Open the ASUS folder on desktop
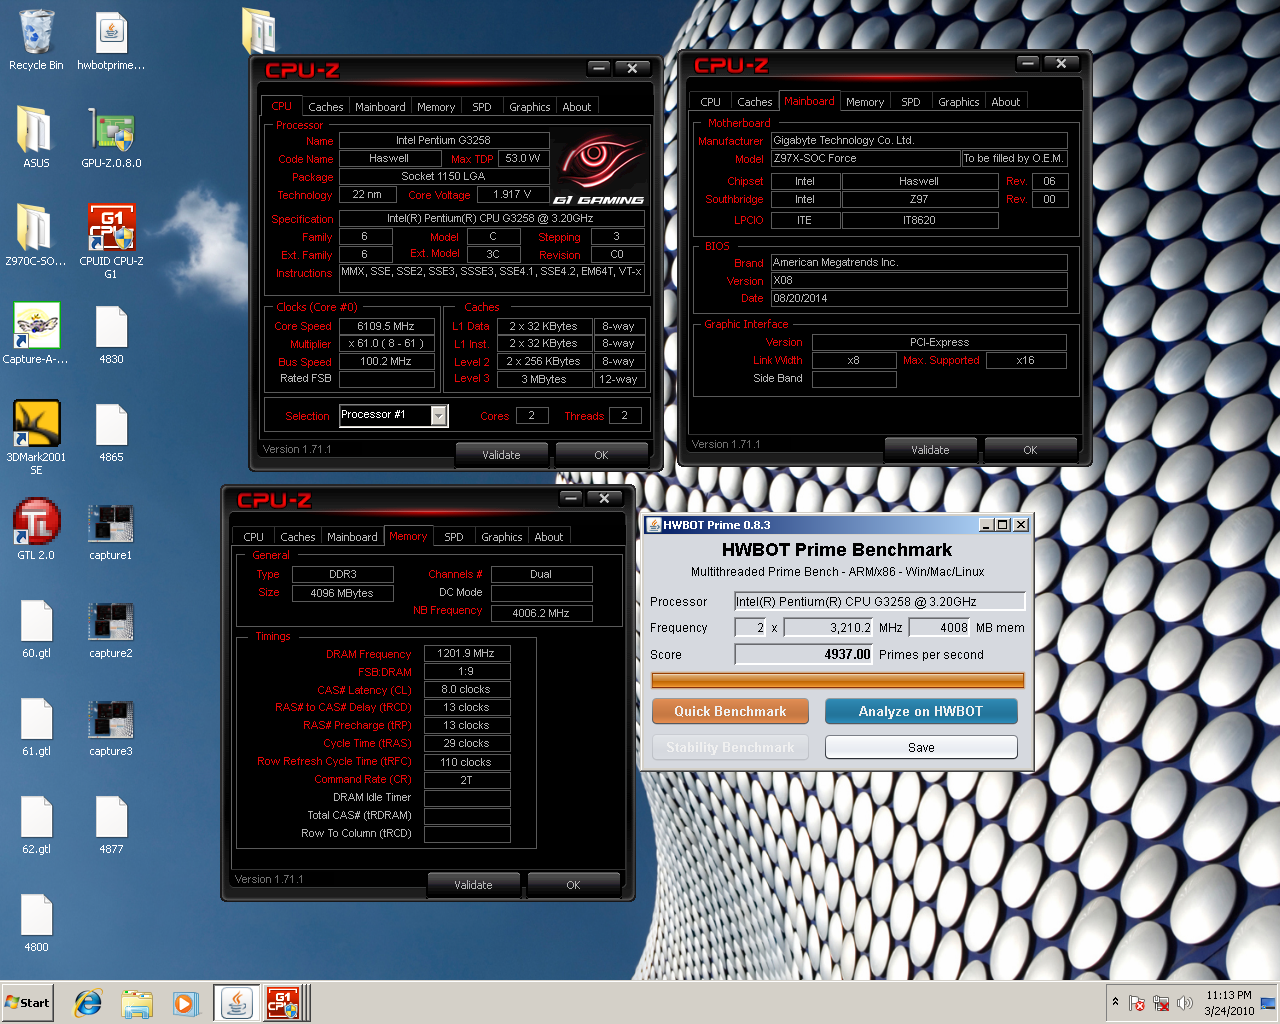 coord(36,137)
